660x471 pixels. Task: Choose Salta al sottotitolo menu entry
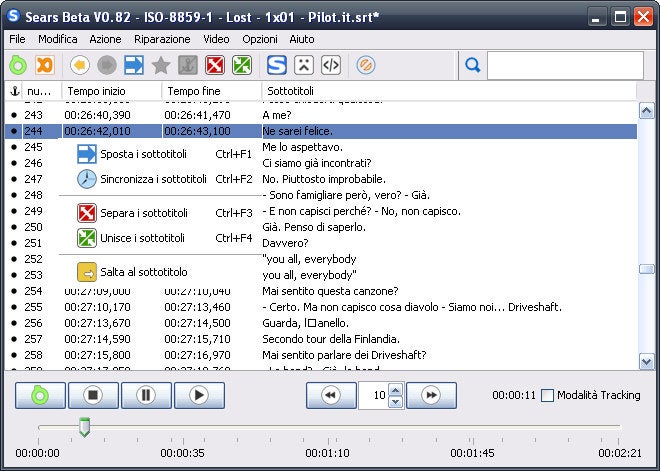point(160,272)
